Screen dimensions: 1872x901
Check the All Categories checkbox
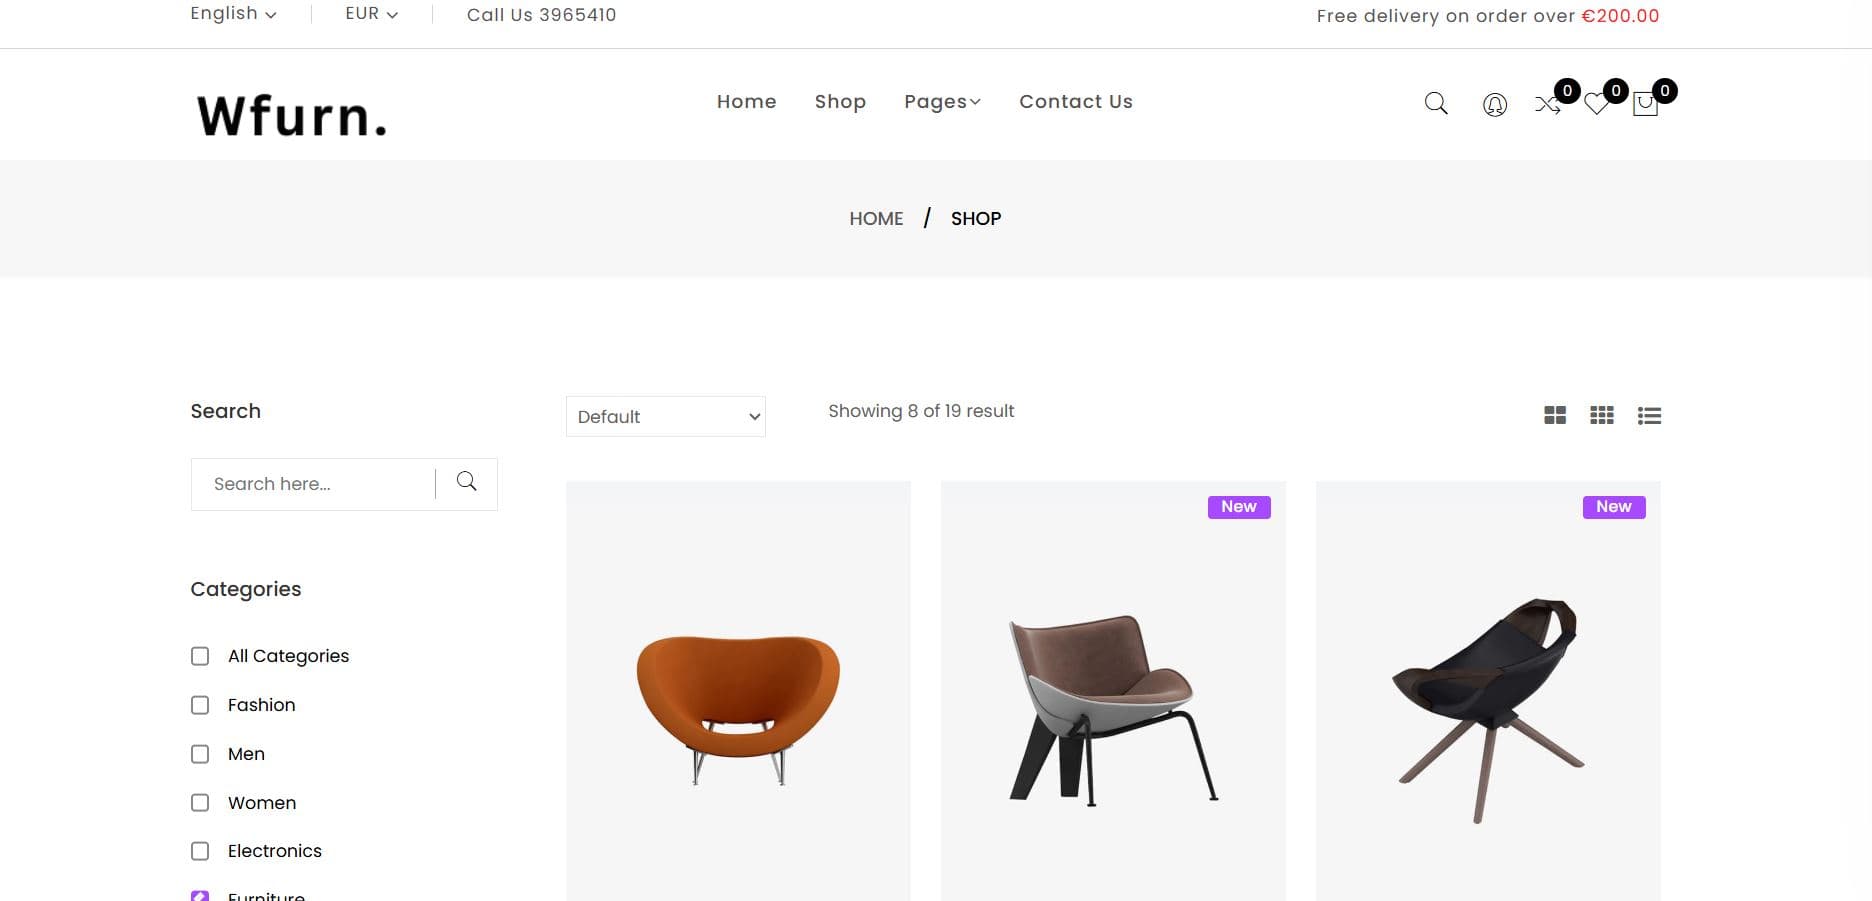pyautogui.click(x=200, y=656)
